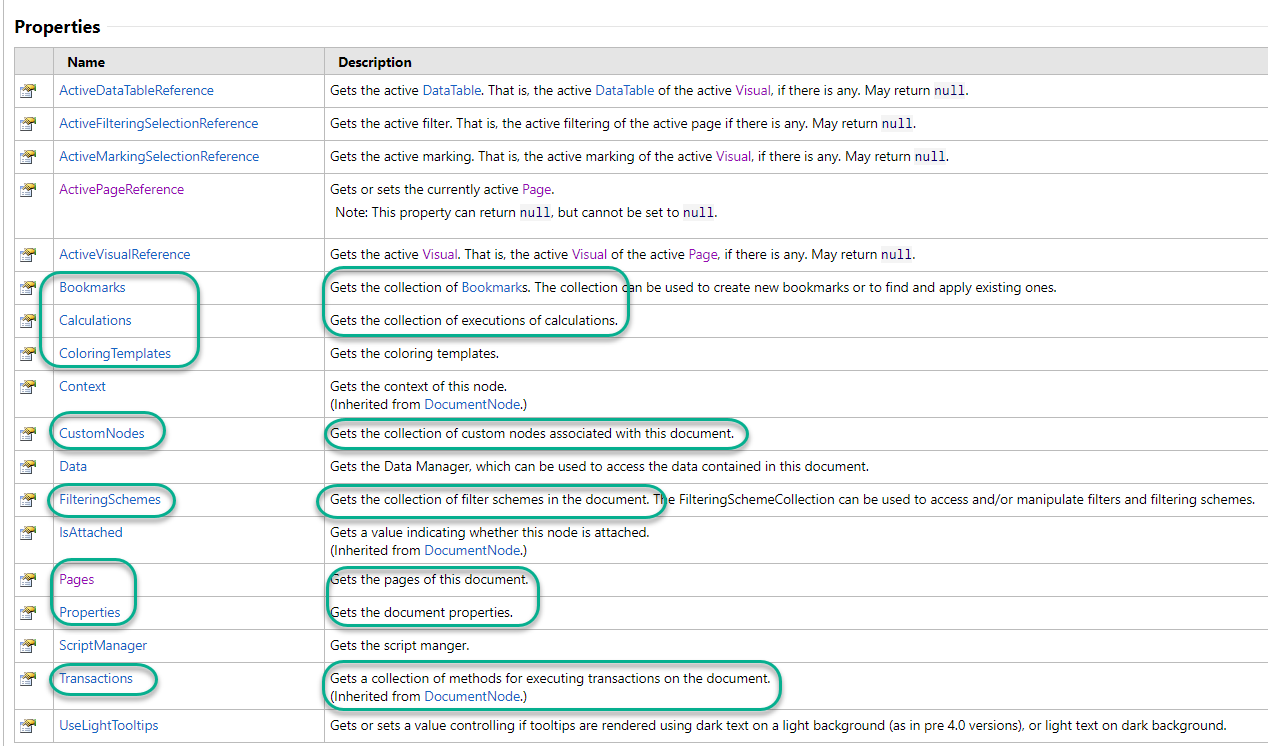Open the ActiveVisualReference property link

tap(124, 254)
